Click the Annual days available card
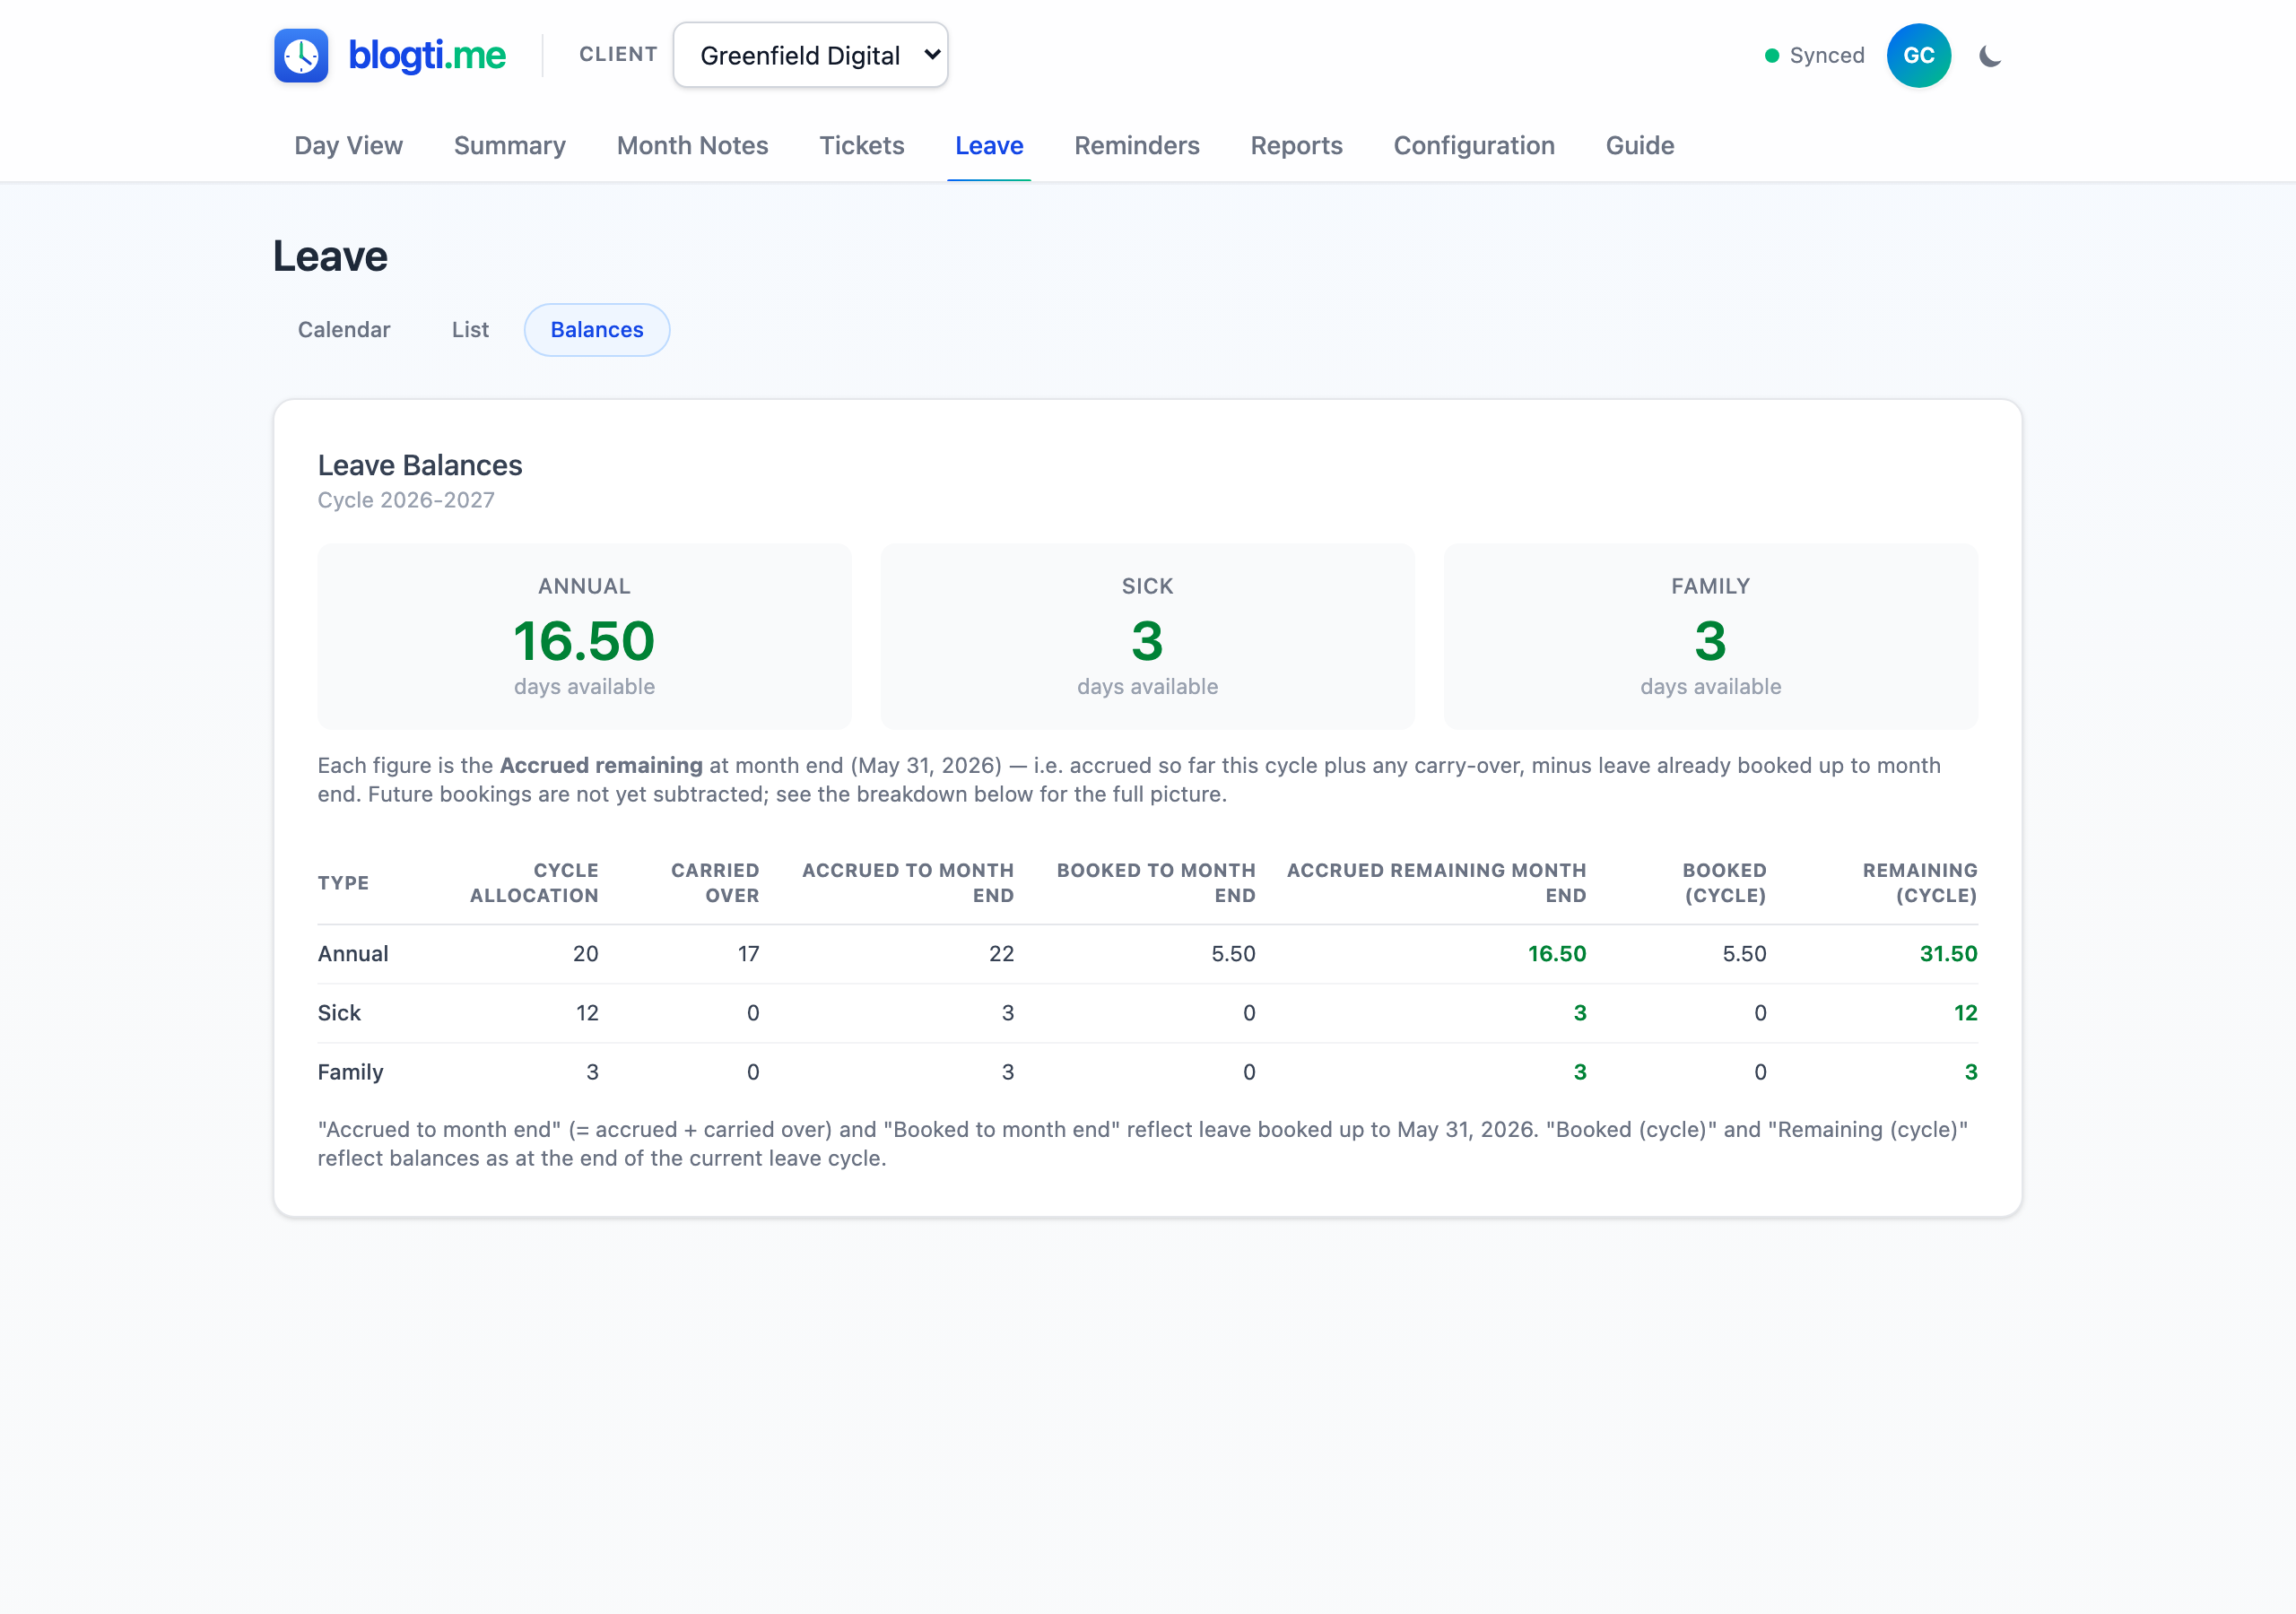The width and height of the screenshot is (2296, 1614). 584,636
